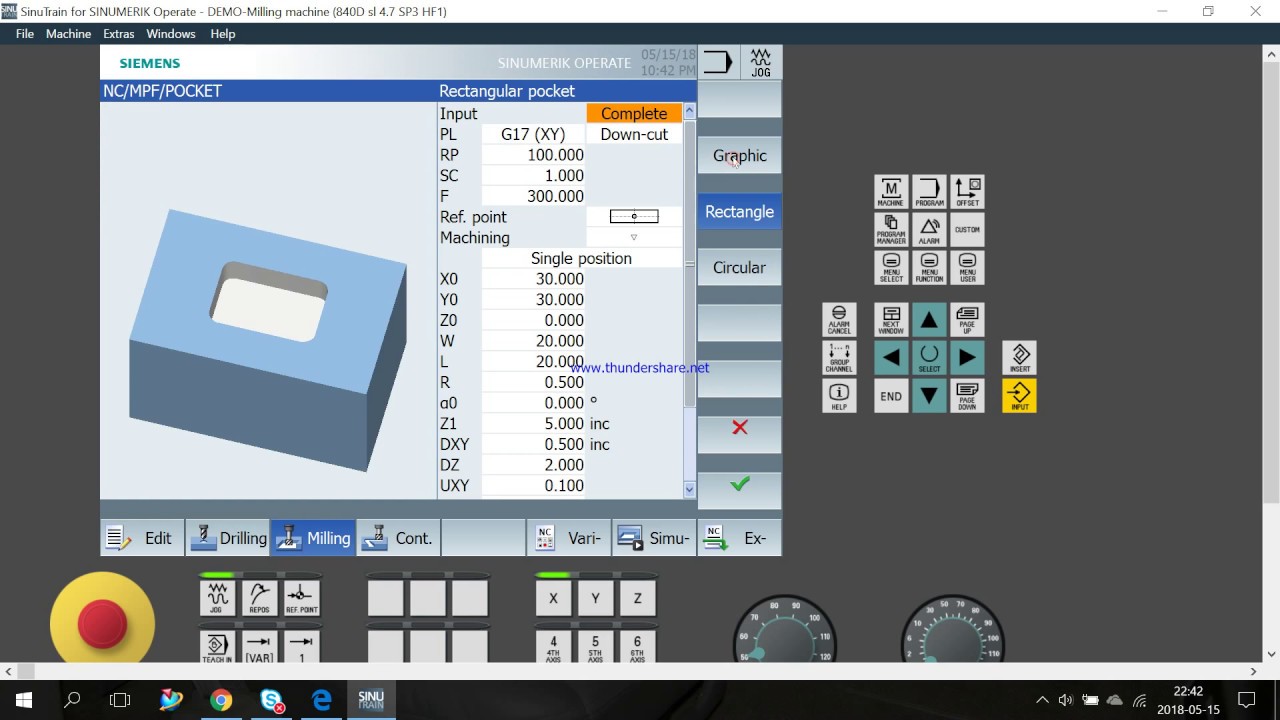Click the MENU USER key

pyautogui.click(x=967, y=267)
